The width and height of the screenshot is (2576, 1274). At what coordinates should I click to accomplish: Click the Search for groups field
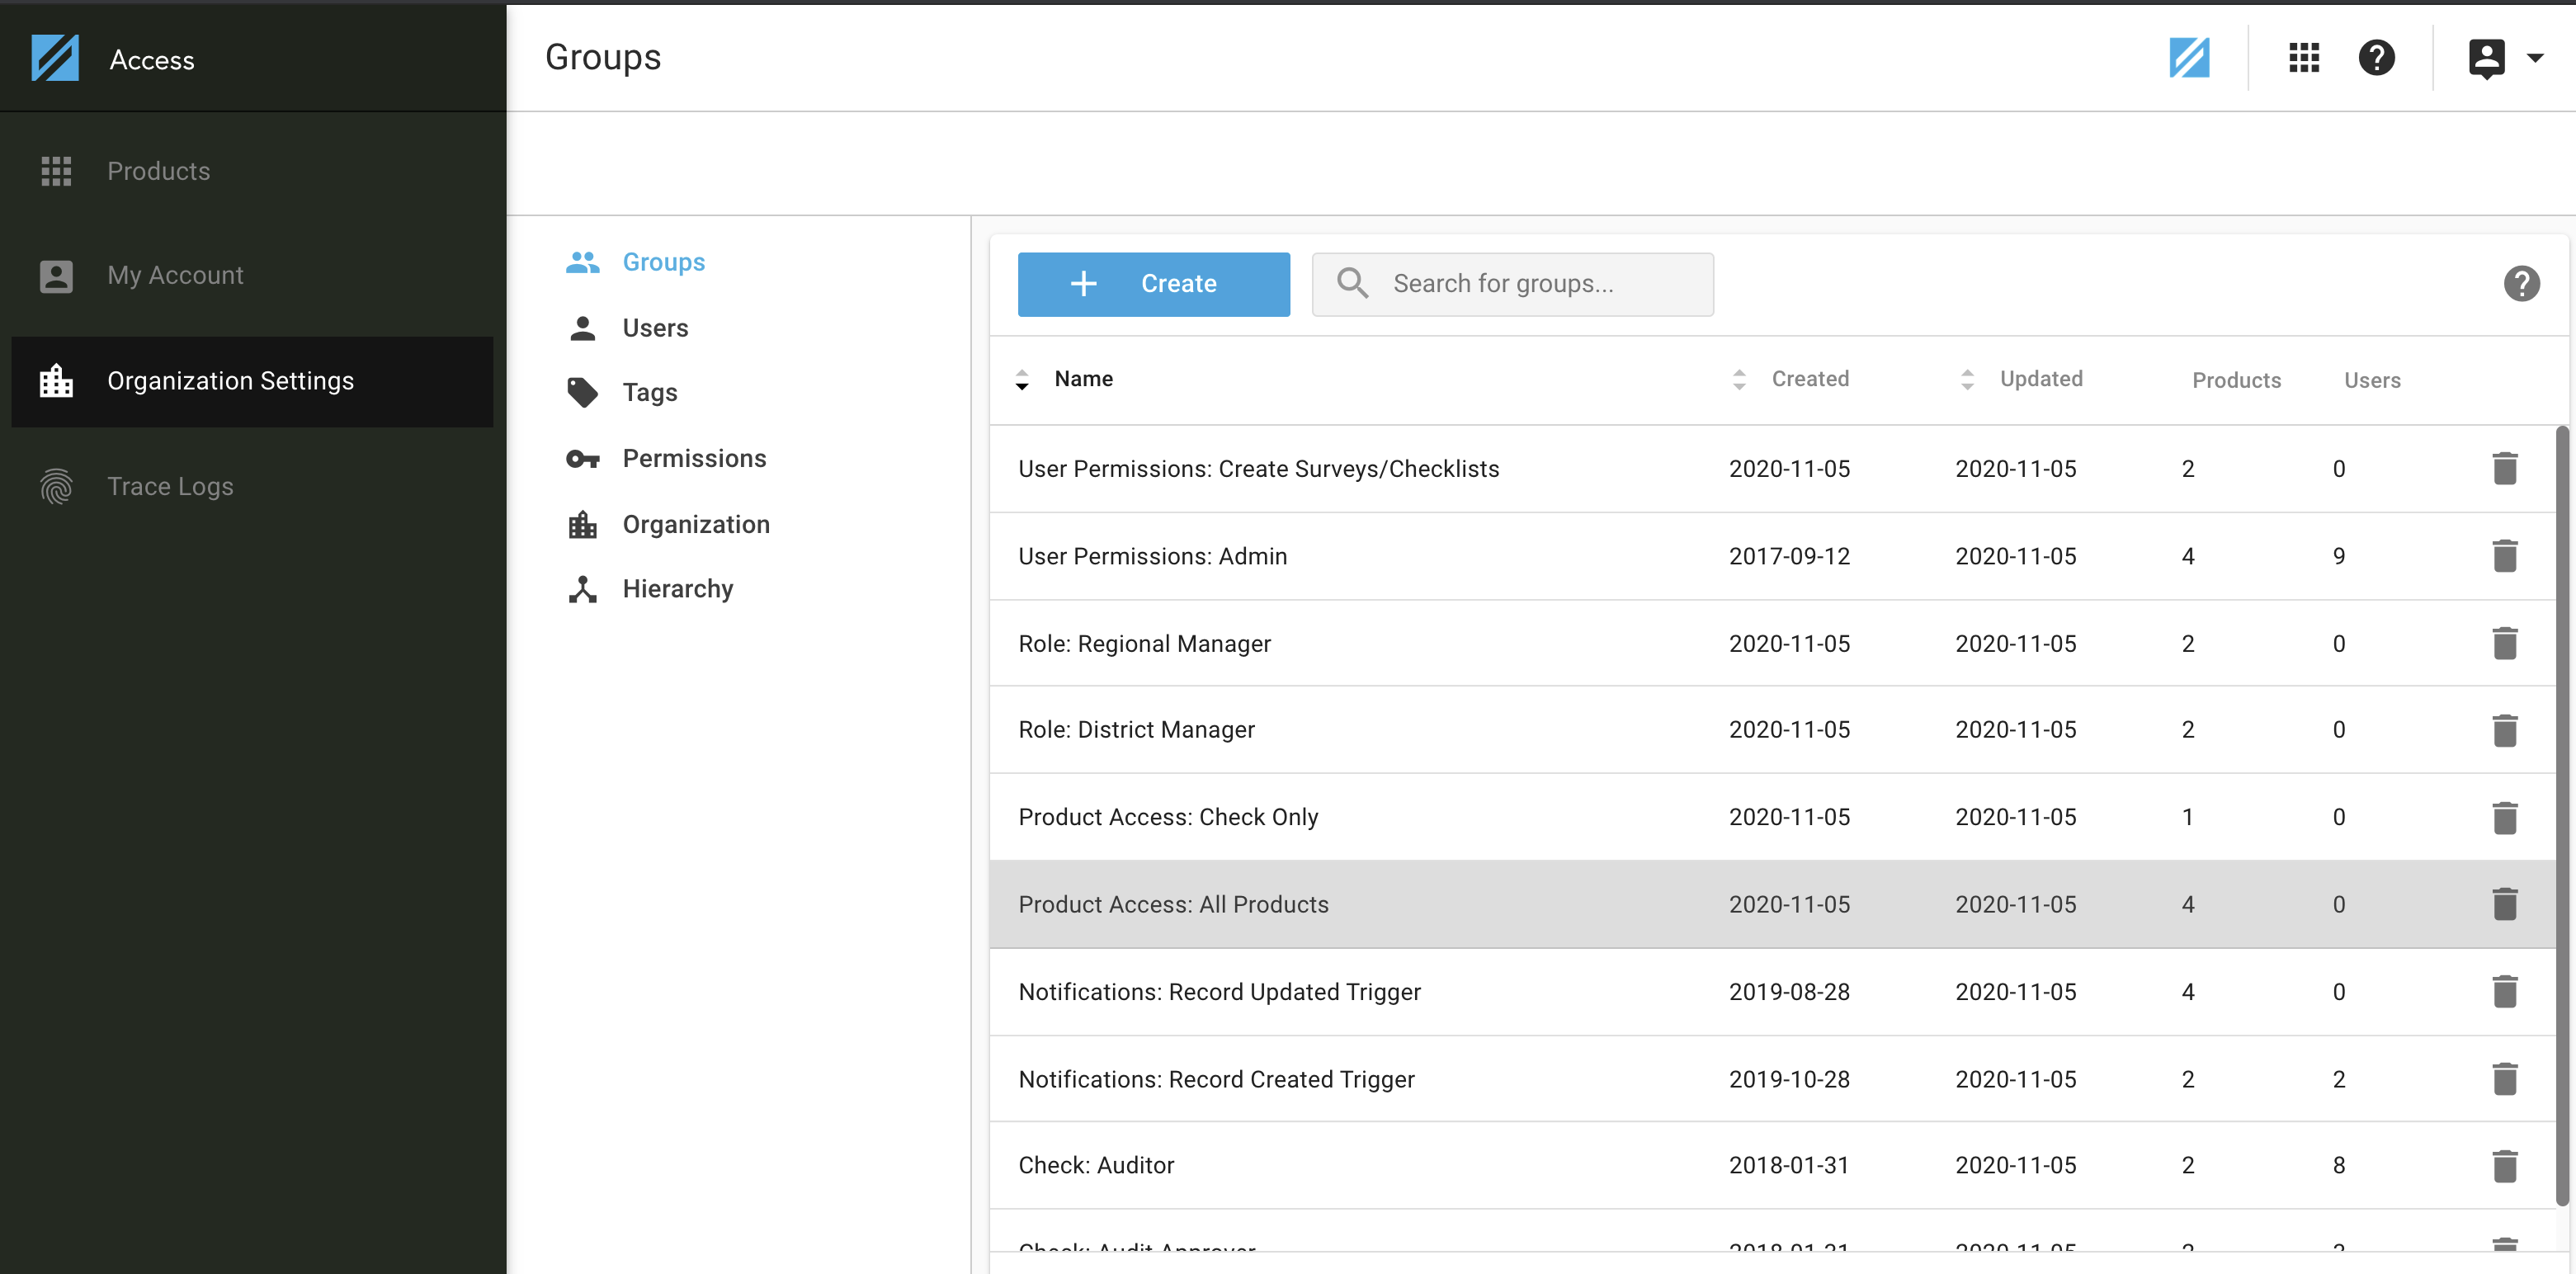pyautogui.click(x=1512, y=284)
